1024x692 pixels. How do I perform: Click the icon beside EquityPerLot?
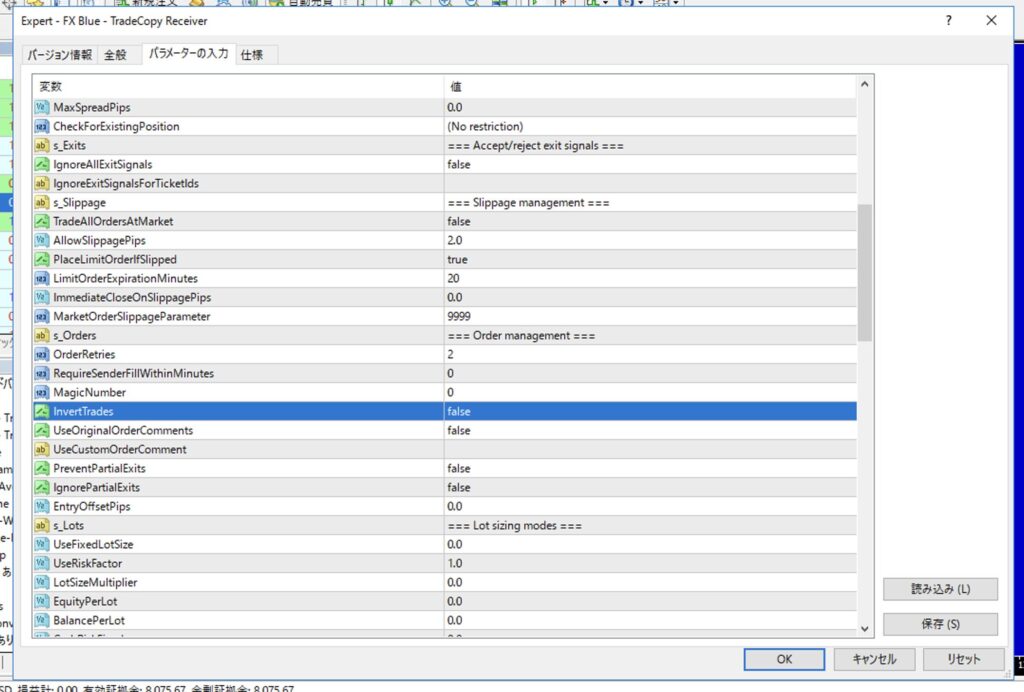click(42, 601)
